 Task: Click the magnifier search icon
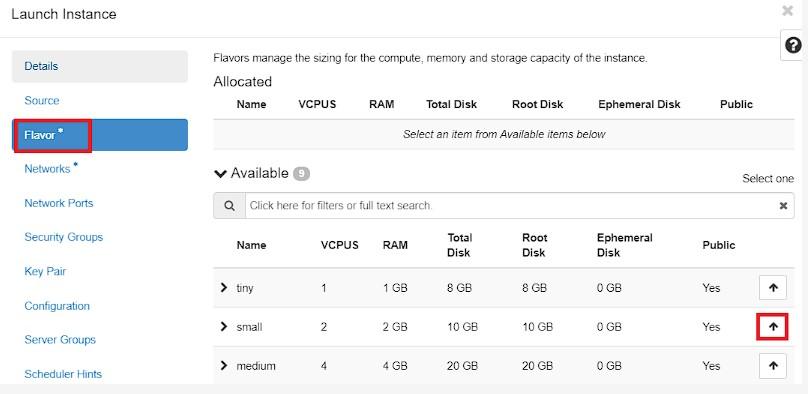pos(229,205)
